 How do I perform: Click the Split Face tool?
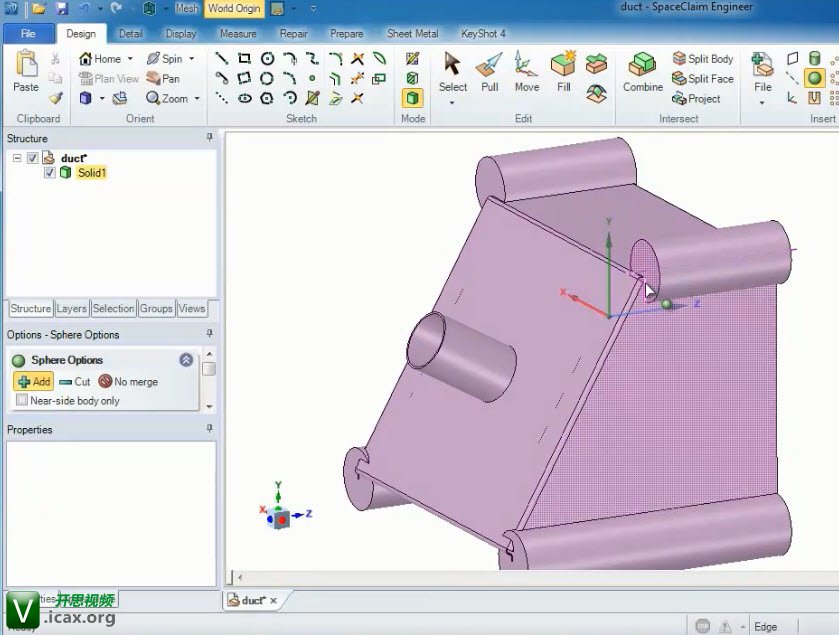tap(703, 79)
